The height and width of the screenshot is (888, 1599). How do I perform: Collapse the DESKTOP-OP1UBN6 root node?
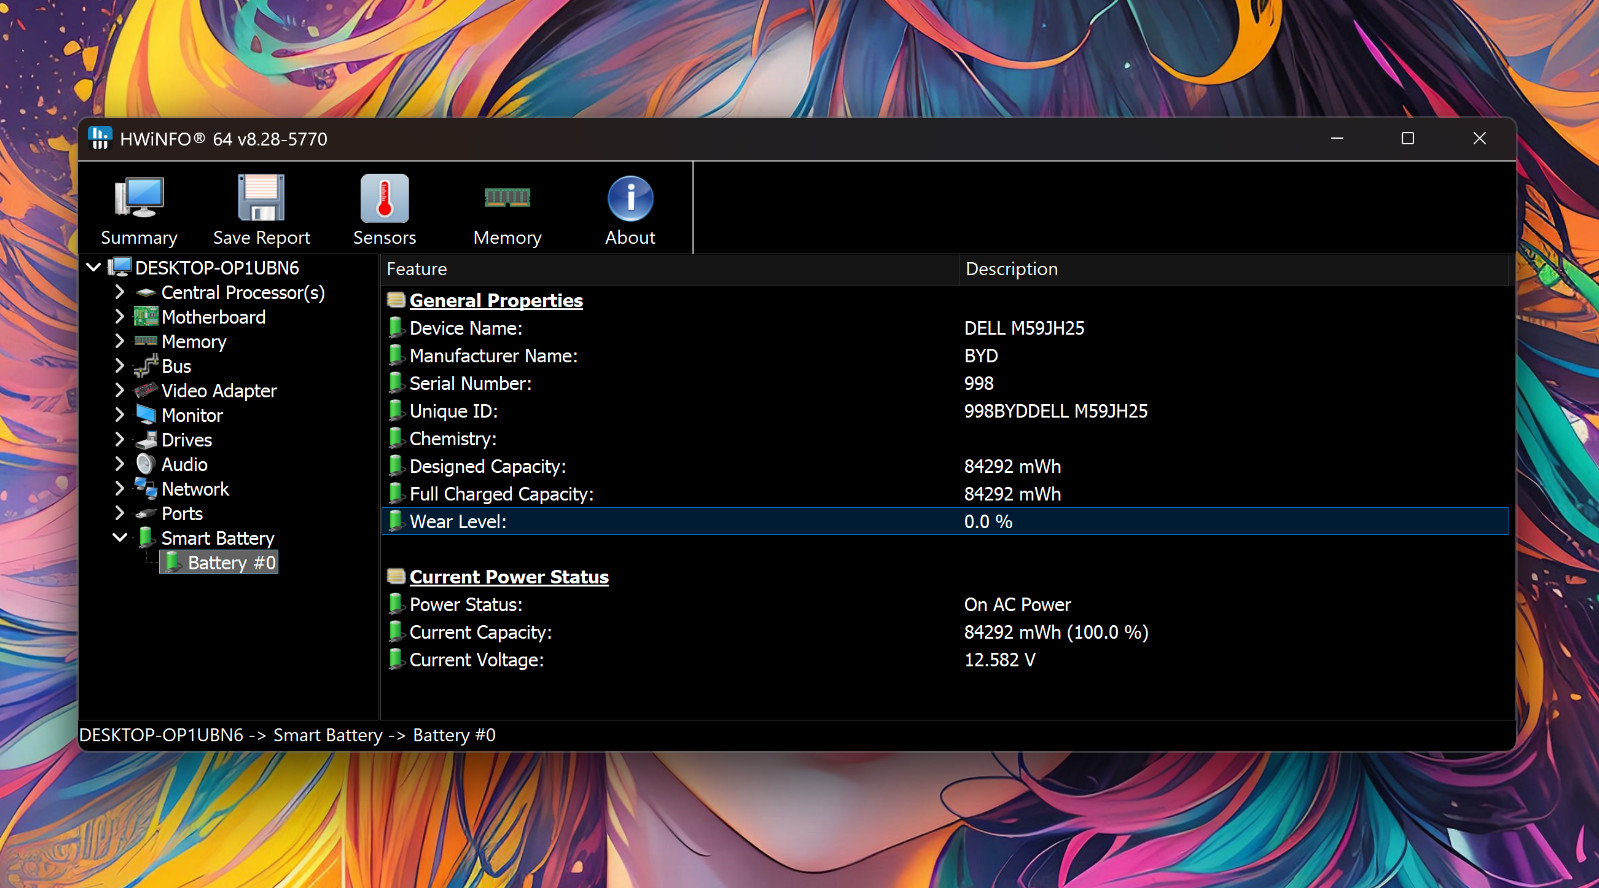click(94, 267)
